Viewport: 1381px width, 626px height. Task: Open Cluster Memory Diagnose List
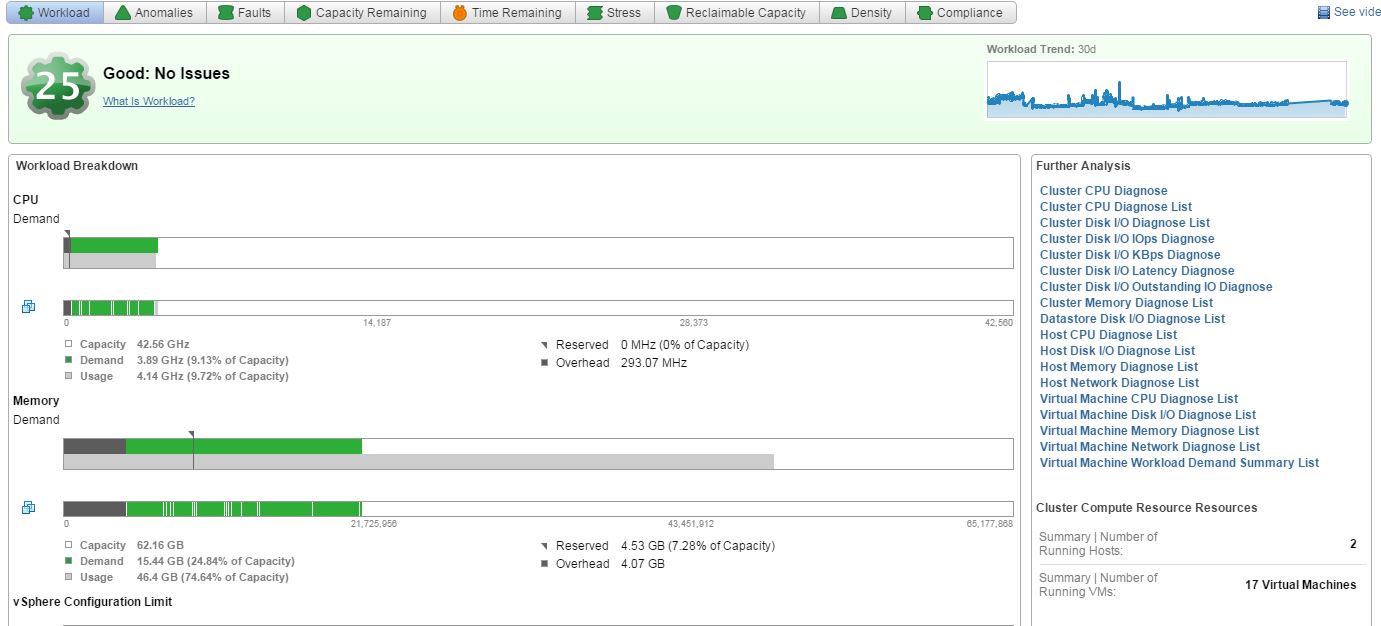[1126, 303]
